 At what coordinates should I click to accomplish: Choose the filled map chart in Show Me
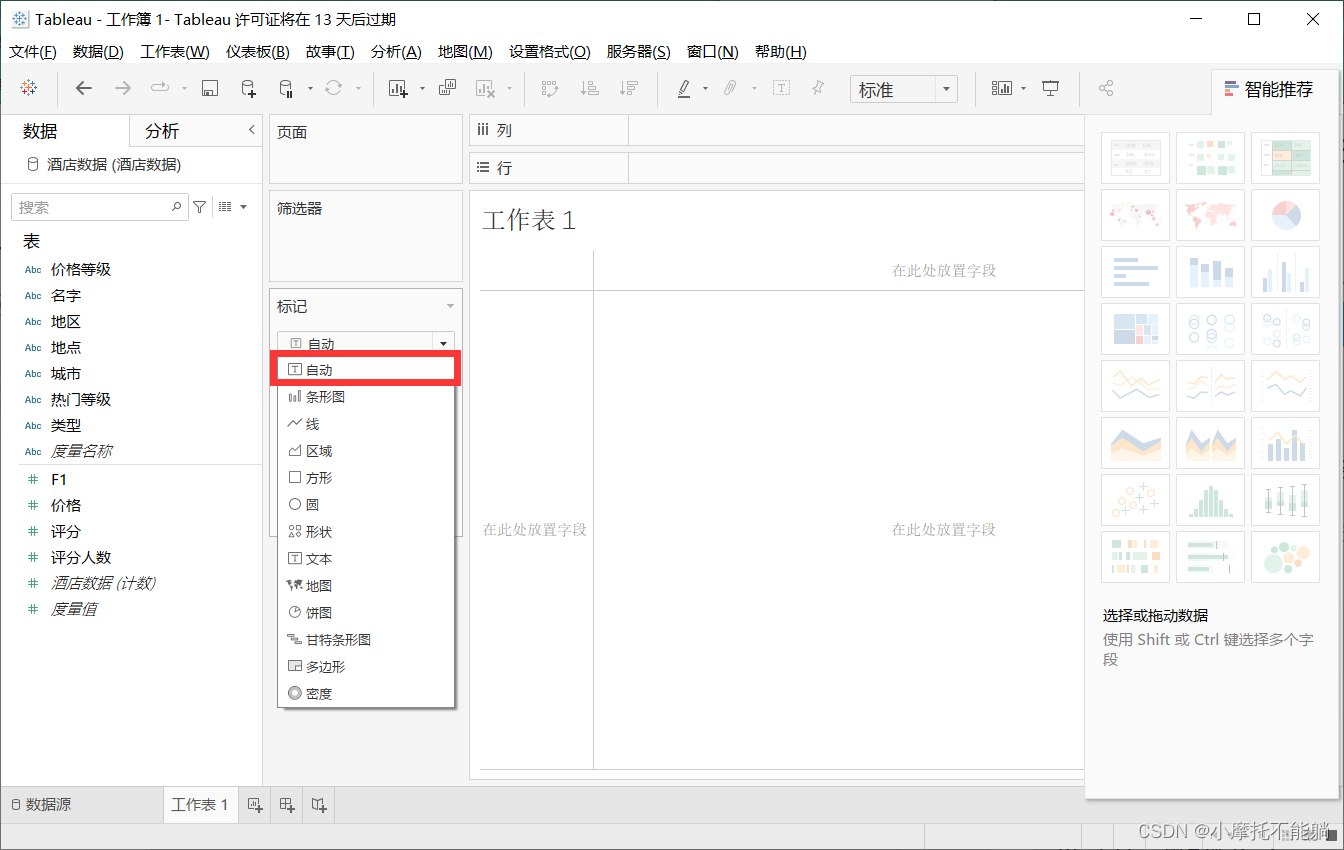pyautogui.click(x=1210, y=215)
